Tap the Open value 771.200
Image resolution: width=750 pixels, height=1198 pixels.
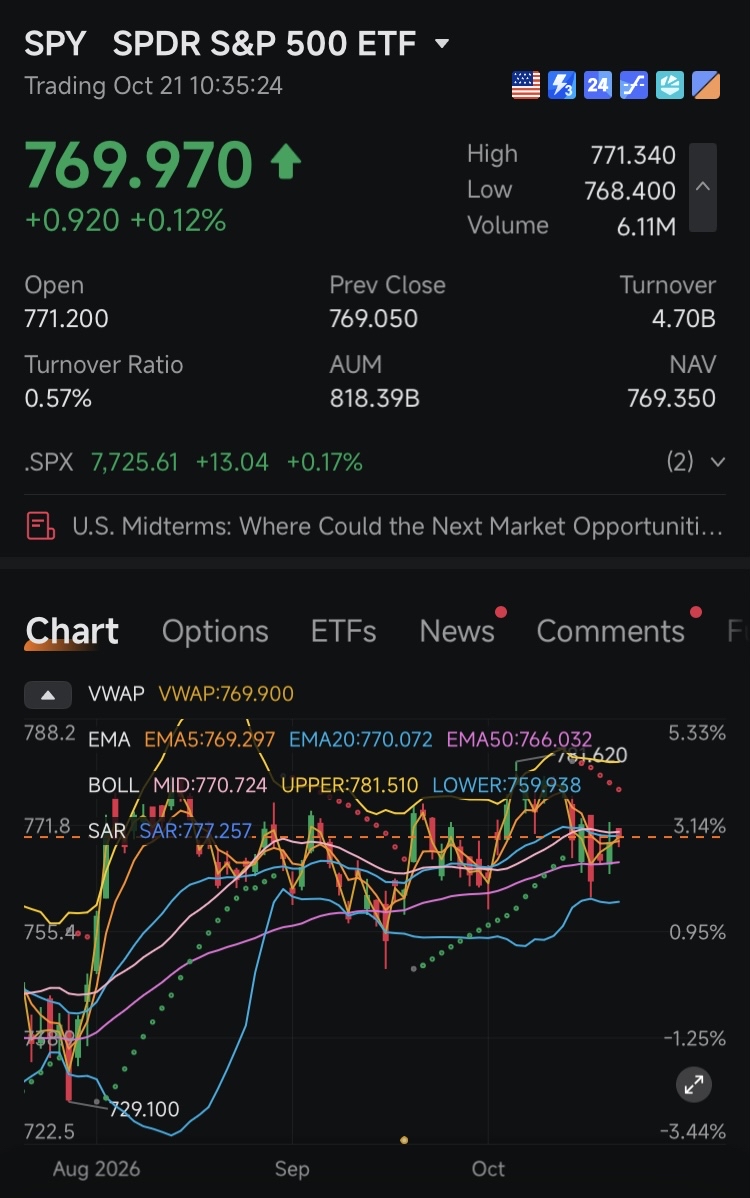(66, 319)
